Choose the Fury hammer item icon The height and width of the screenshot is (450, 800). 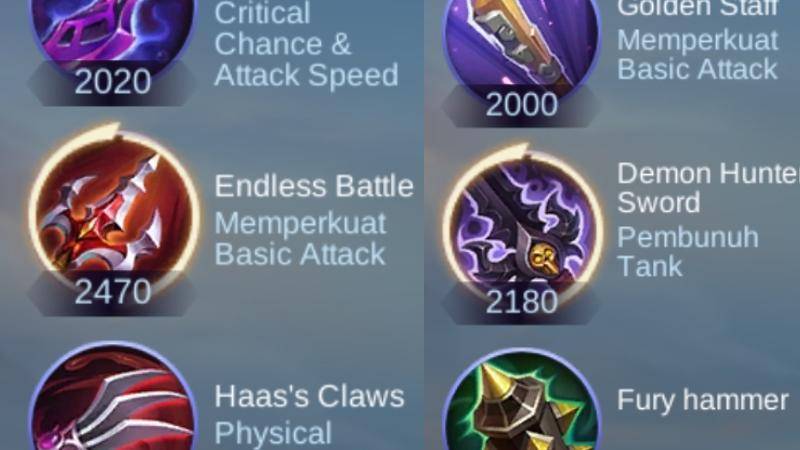pyautogui.click(x=523, y=401)
